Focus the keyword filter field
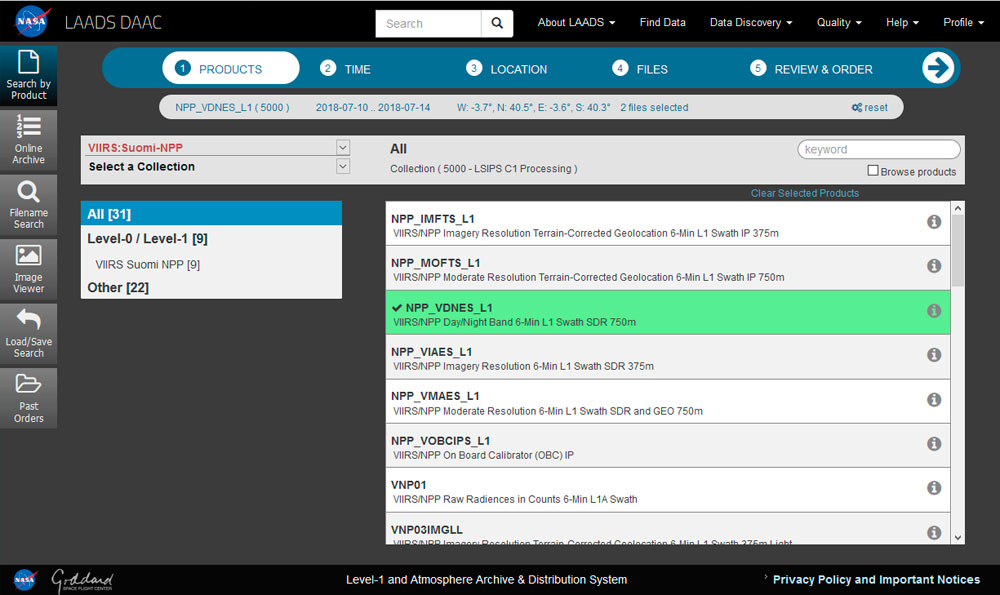This screenshot has height=595, width=1000. point(878,149)
